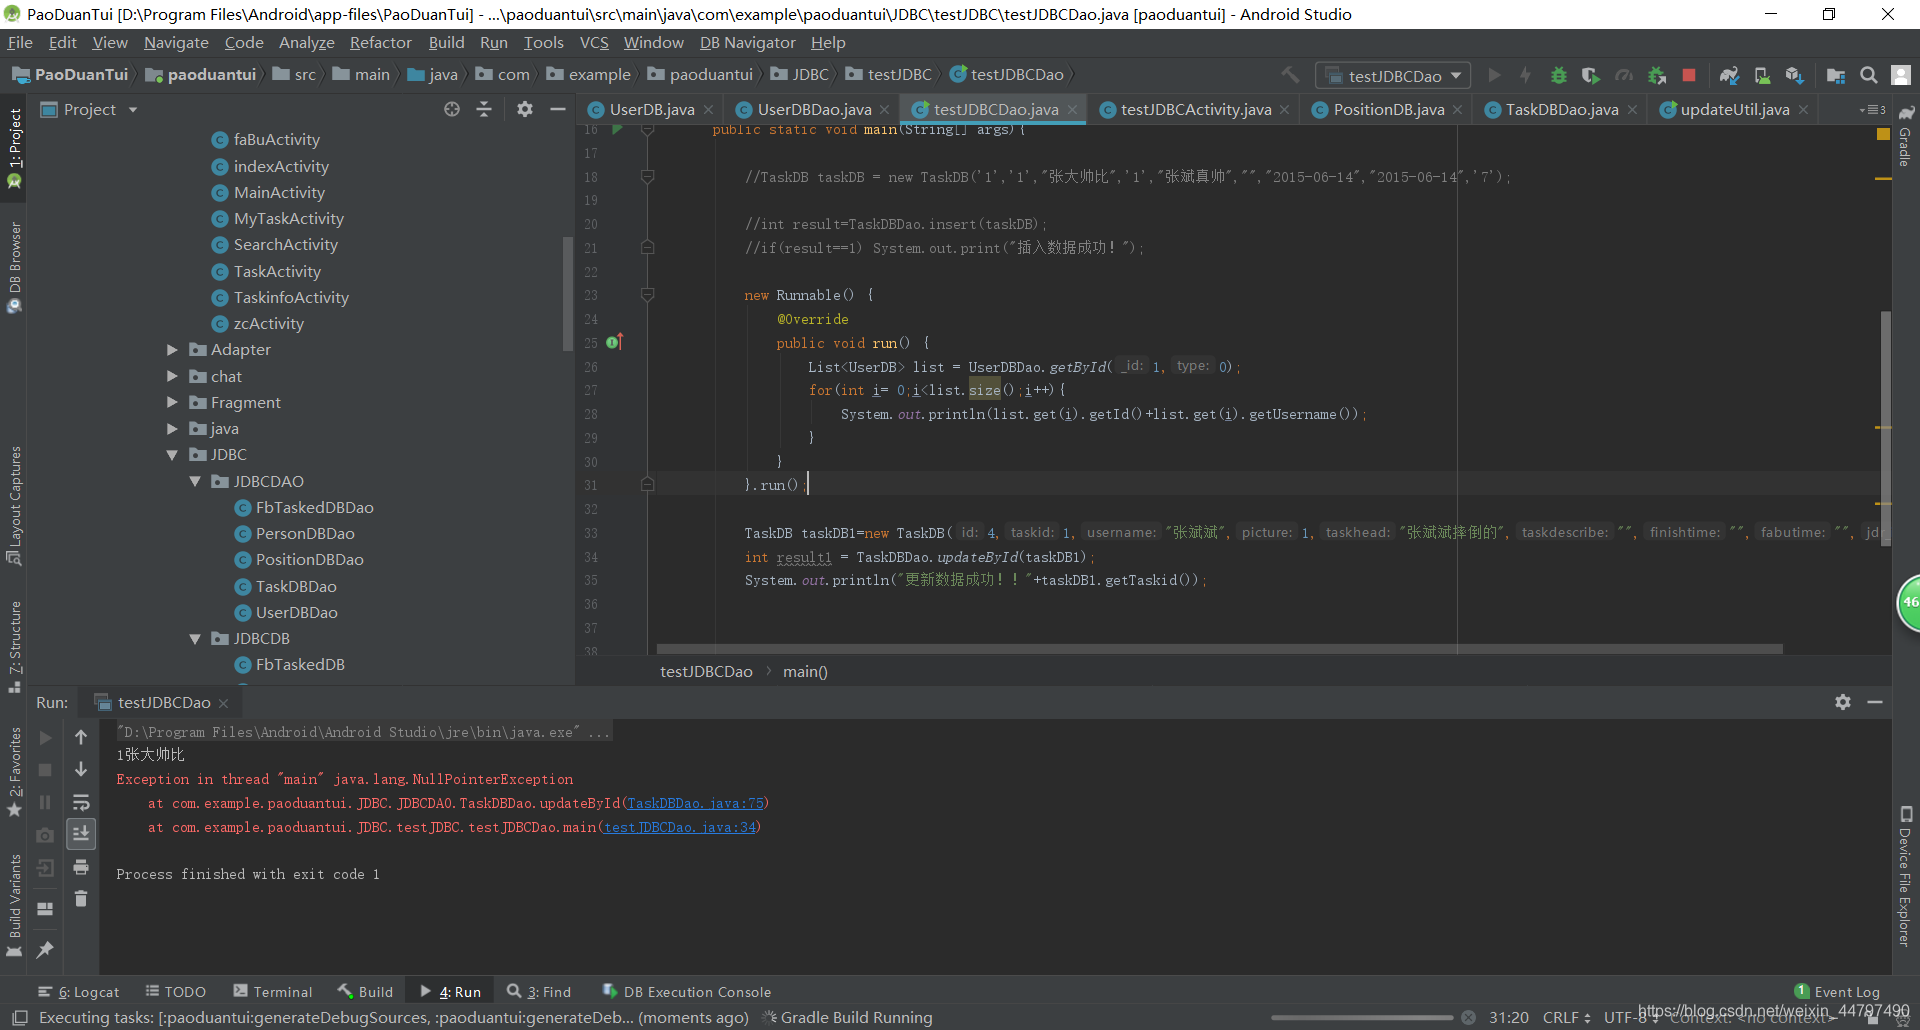Toggle the Gradle tool window
Screen dimensions: 1920x1030
point(1905,135)
